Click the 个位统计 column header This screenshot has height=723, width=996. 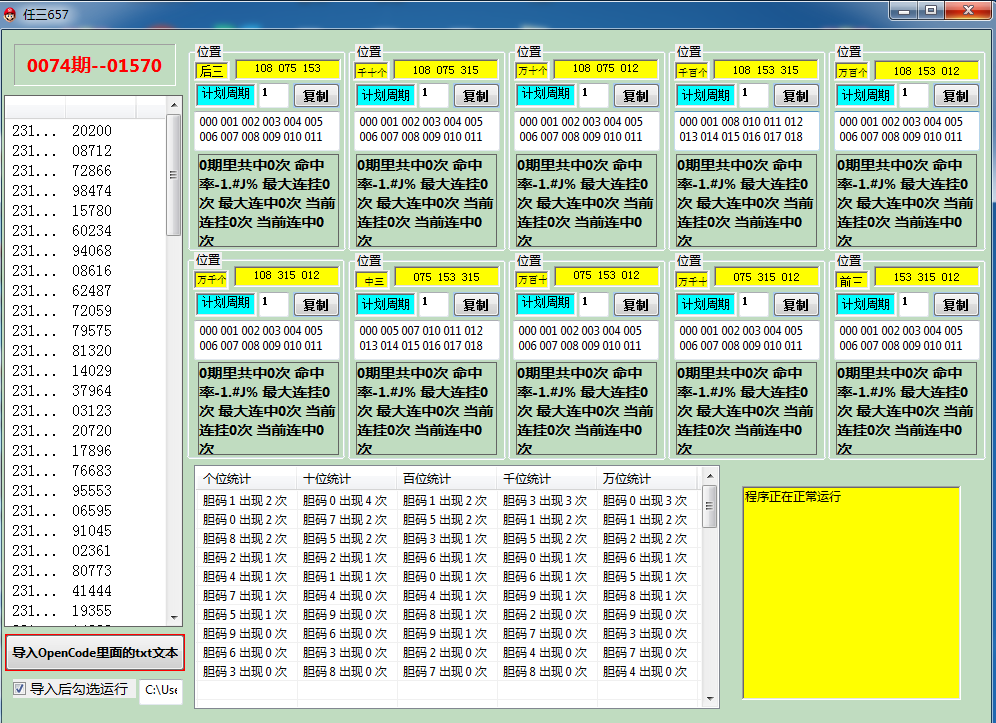point(246,479)
